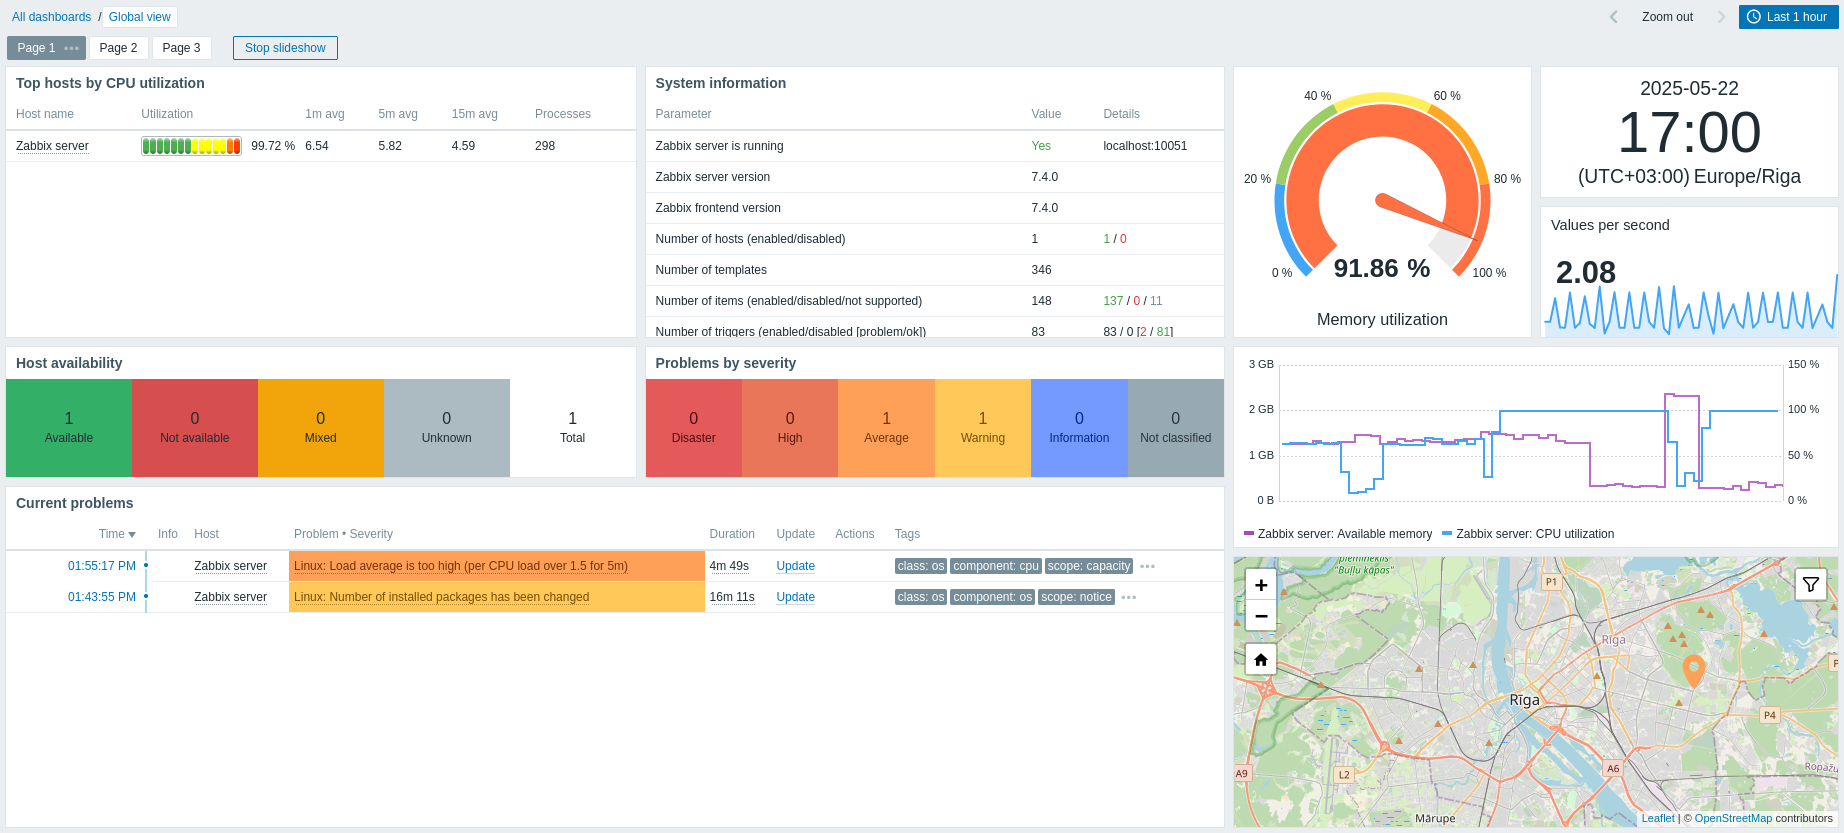Open the map filter funnel icon
Image resolution: width=1844 pixels, height=833 pixels.
[x=1810, y=585]
